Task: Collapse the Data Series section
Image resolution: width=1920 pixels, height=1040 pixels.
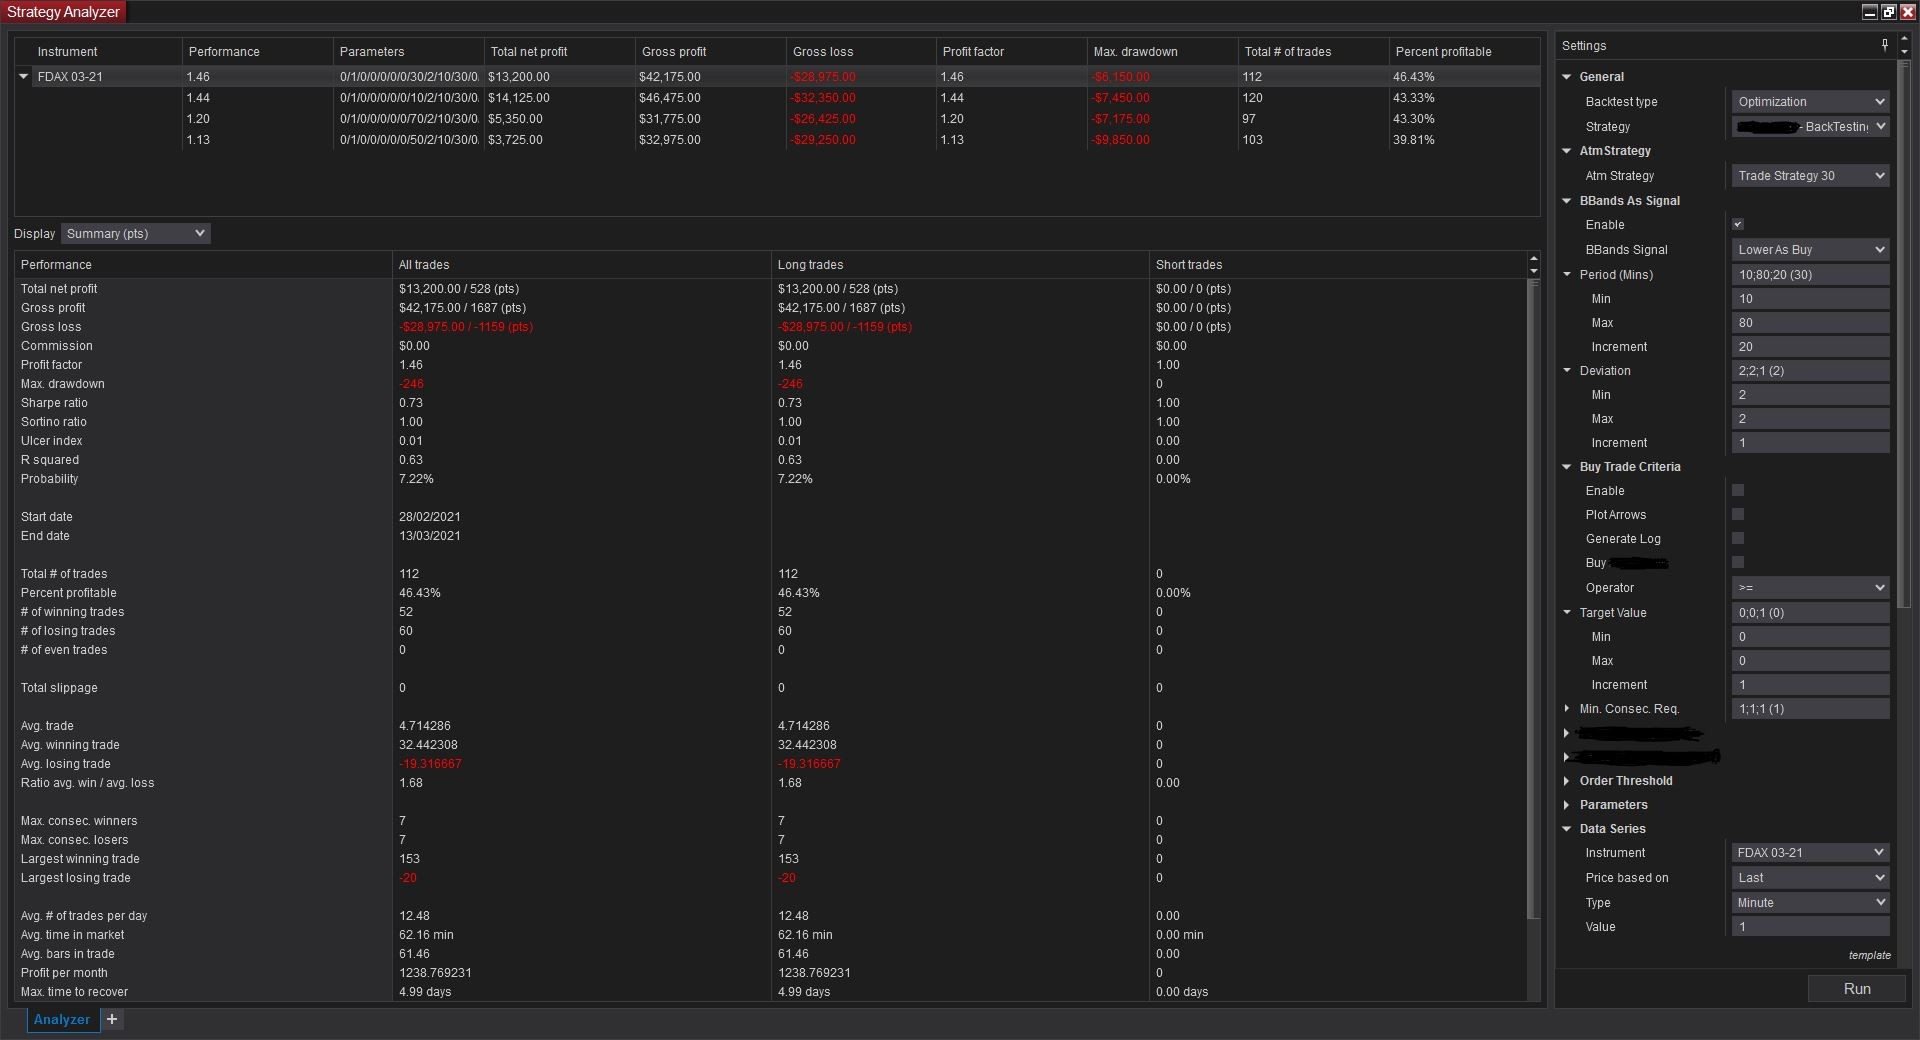Action: (1567, 829)
